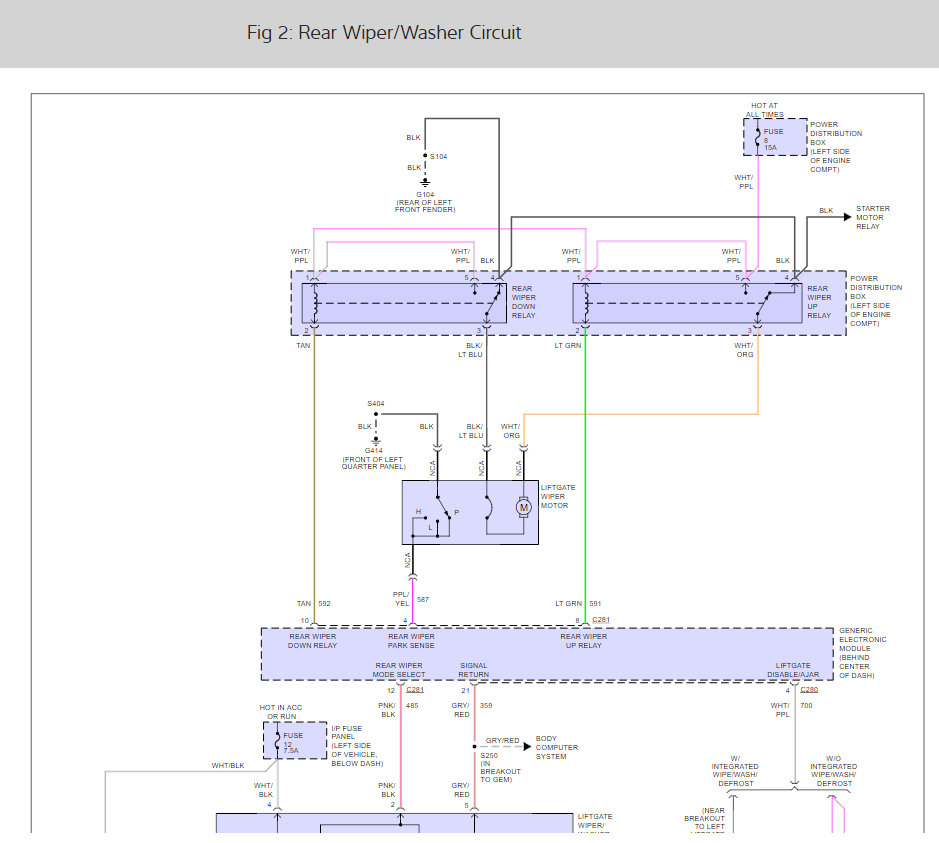This screenshot has width=939, height=843.
Task: Click the Signal Return pin label
Action: (x=474, y=669)
